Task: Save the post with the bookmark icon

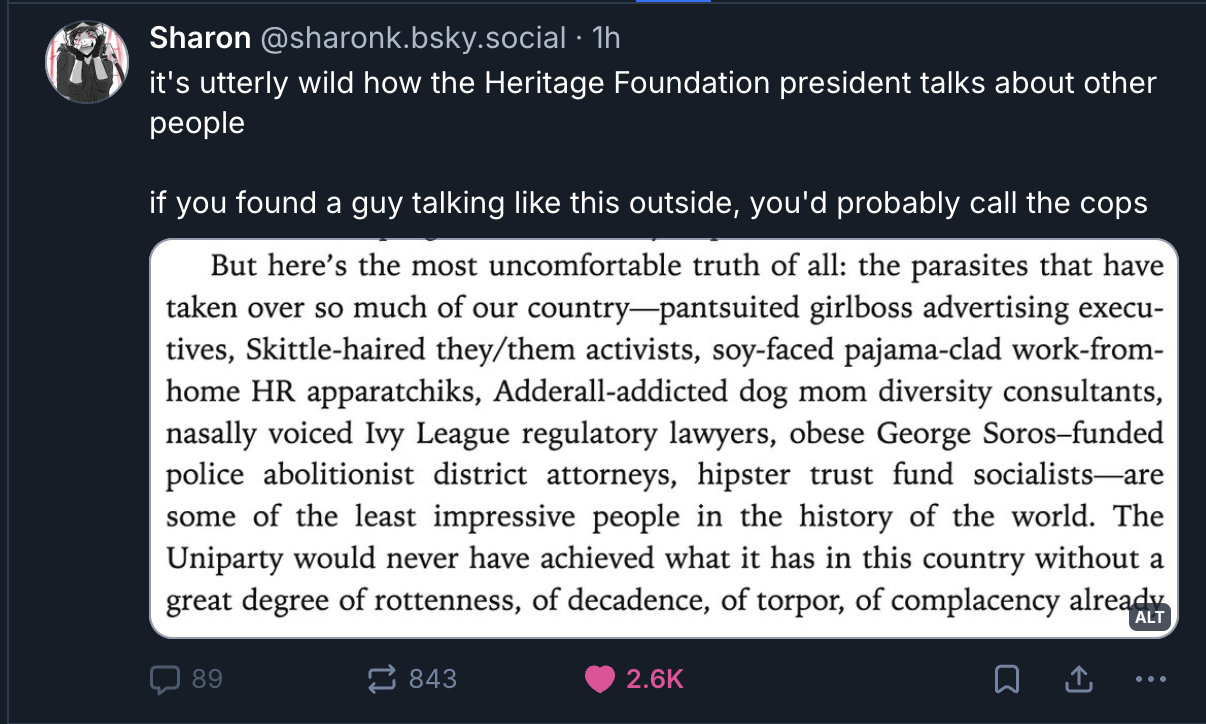Action: [1006, 680]
